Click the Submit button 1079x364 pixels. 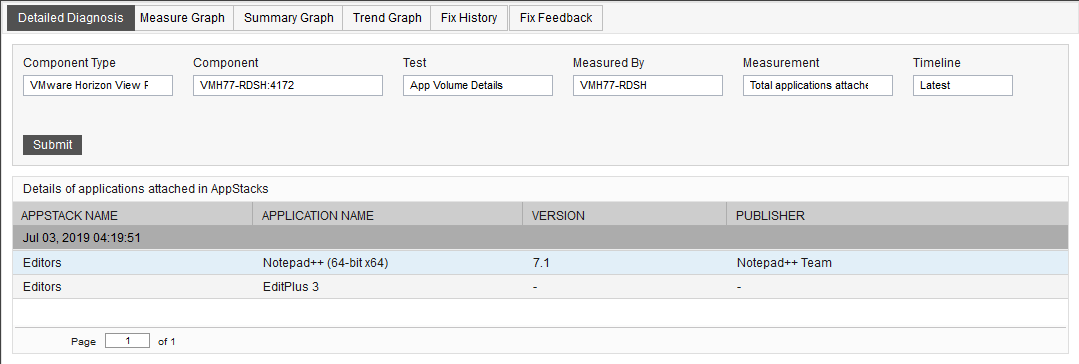[x=53, y=144]
